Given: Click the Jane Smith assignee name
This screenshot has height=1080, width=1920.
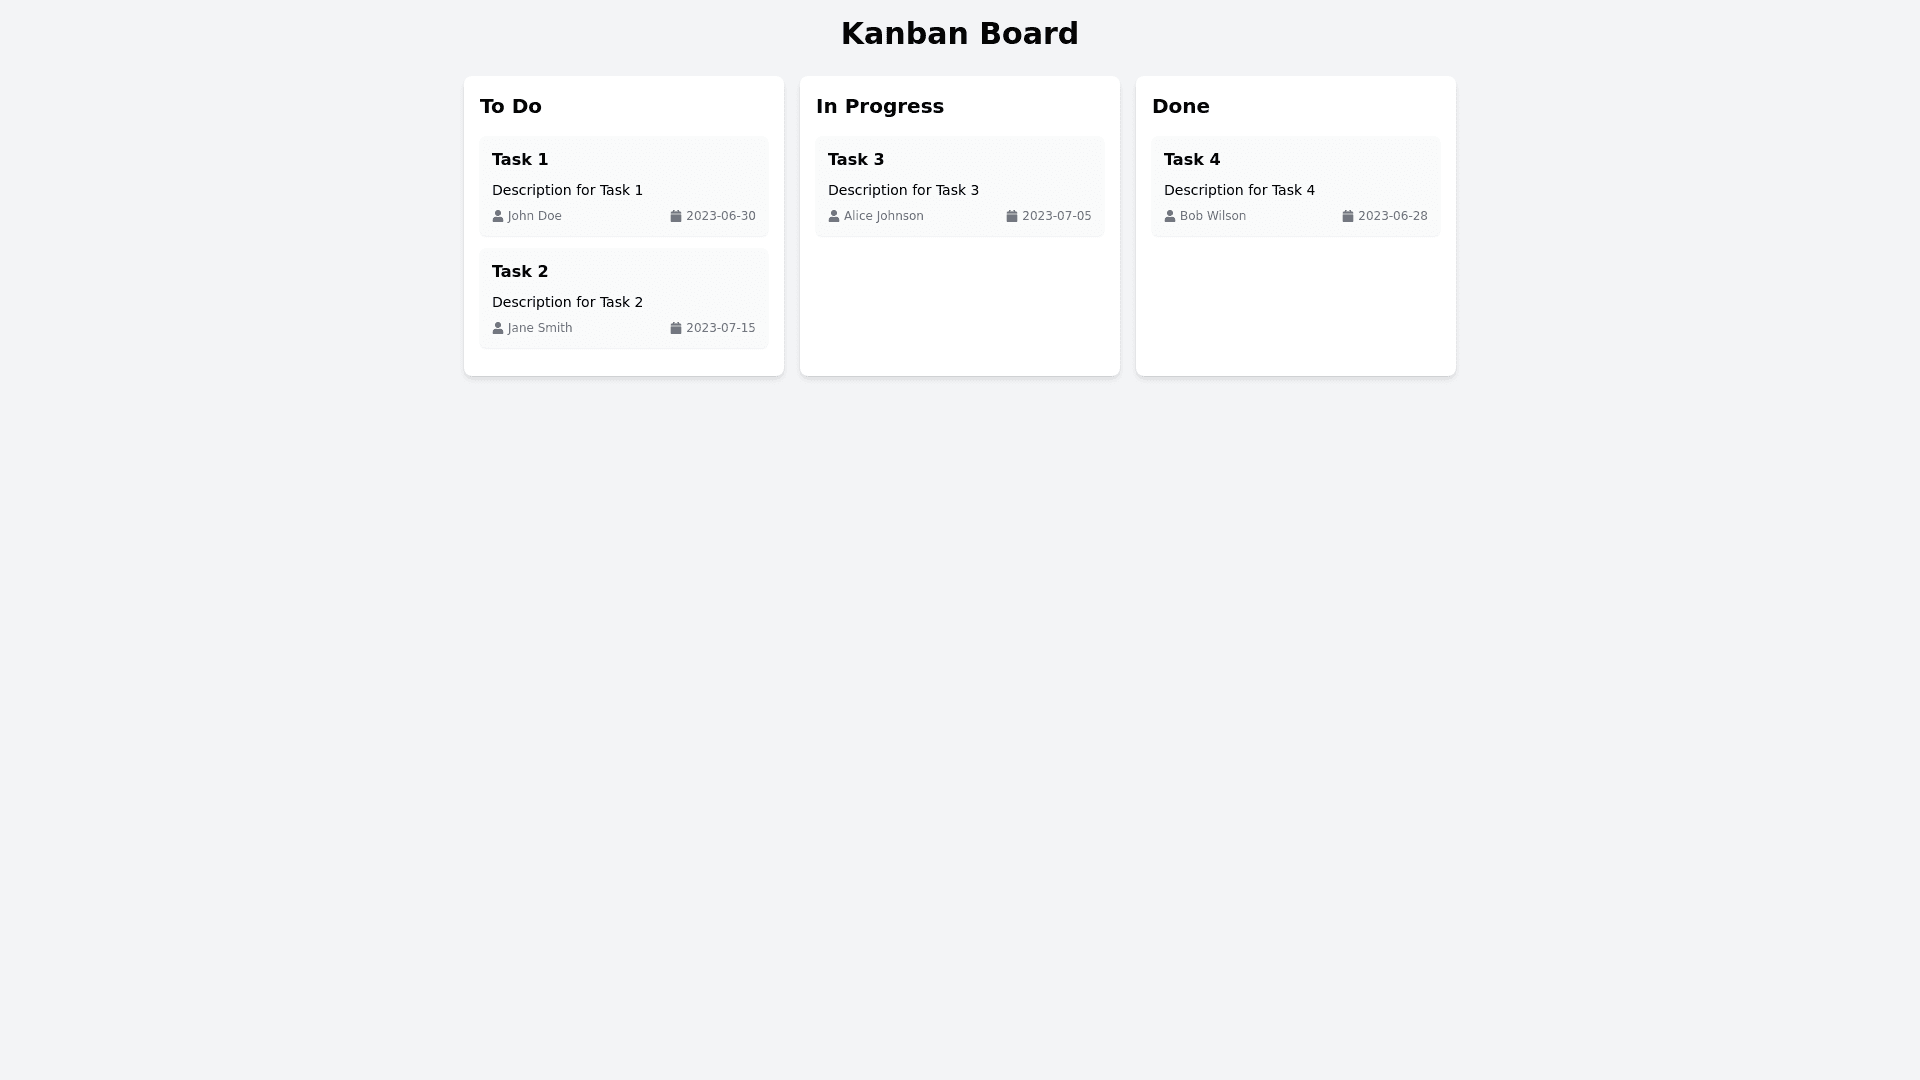Looking at the screenshot, I should tap(540, 328).
